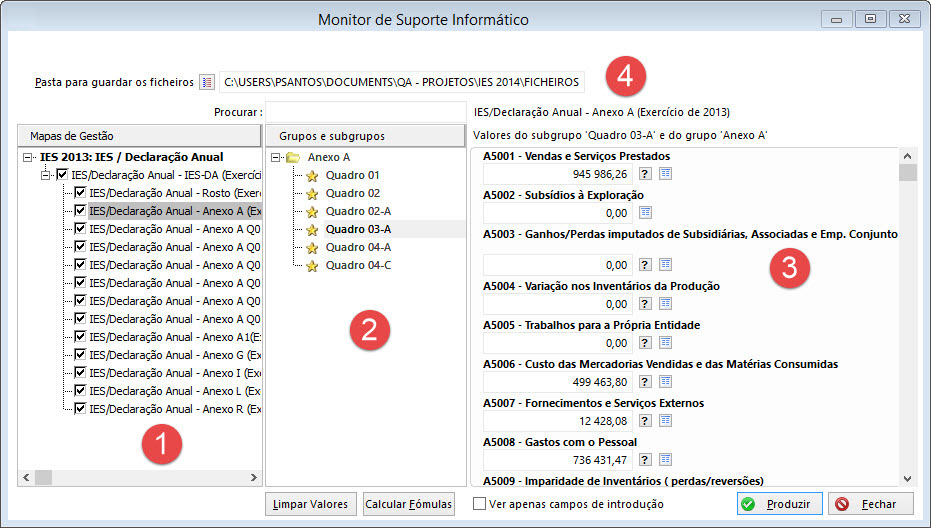This screenshot has width=931, height=528.
Task: Select Quadro 04-C subgroup
Action: [x=358, y=265]
